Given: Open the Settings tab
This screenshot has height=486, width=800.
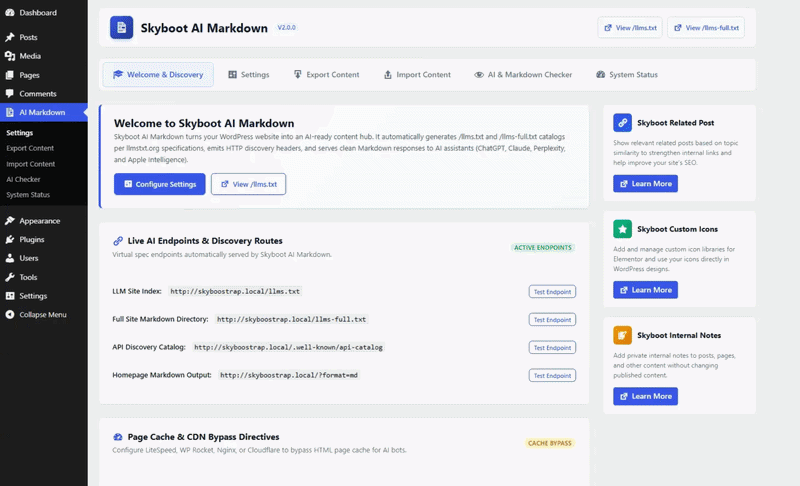Looking at the screenshot, I should 249,74.
